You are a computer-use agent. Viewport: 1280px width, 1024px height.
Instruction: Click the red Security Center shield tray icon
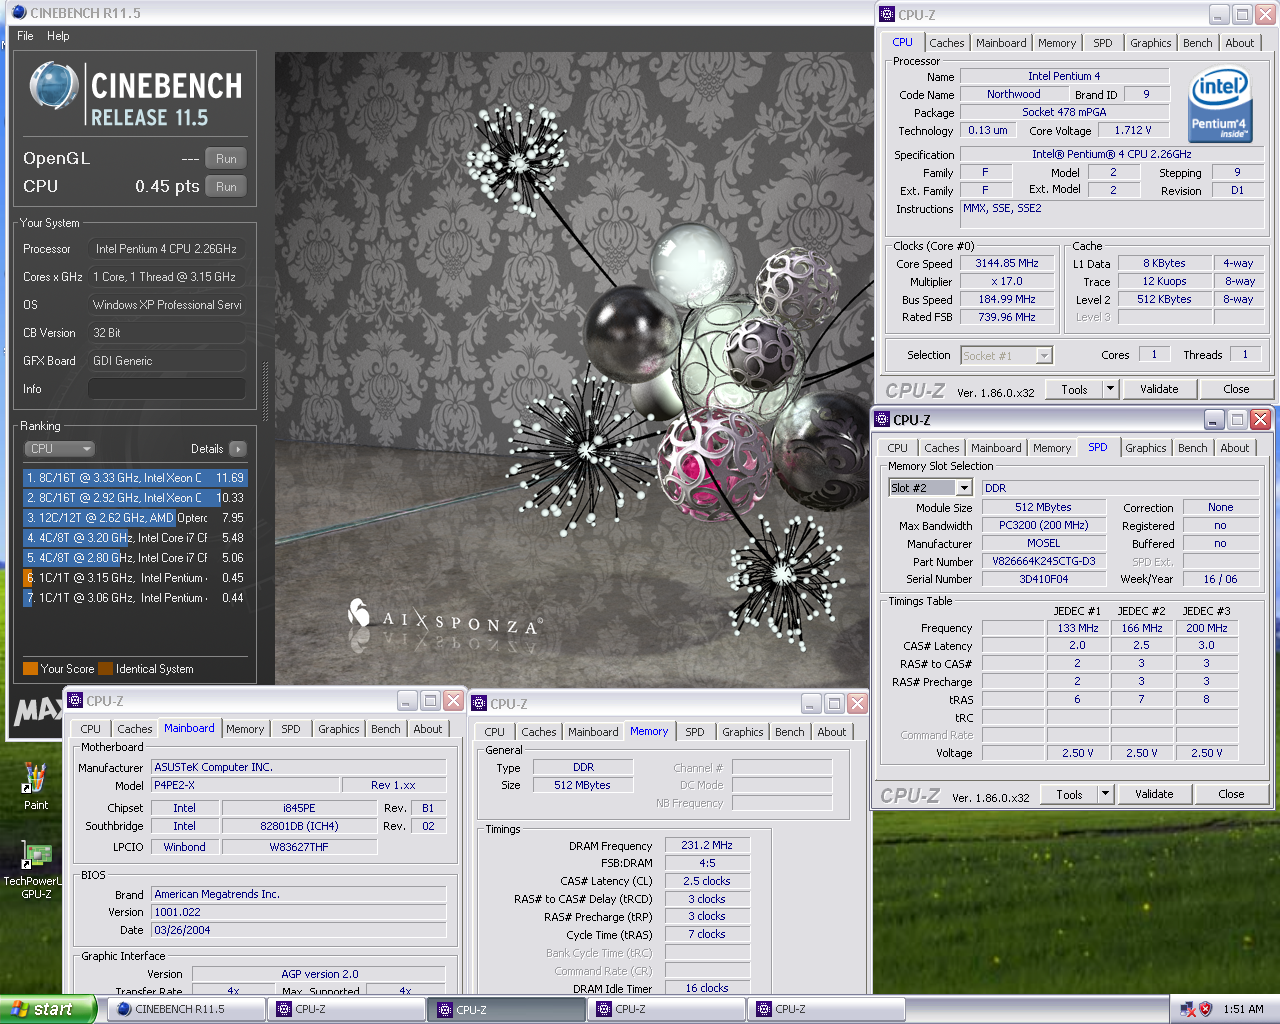pyautogui.click(x=1205, y=1009)
